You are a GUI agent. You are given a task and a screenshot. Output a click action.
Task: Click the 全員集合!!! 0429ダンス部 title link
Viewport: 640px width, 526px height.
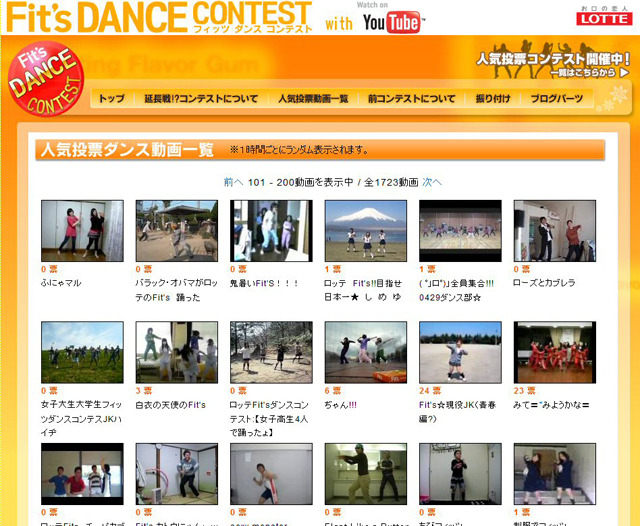(x=457, y=290)
